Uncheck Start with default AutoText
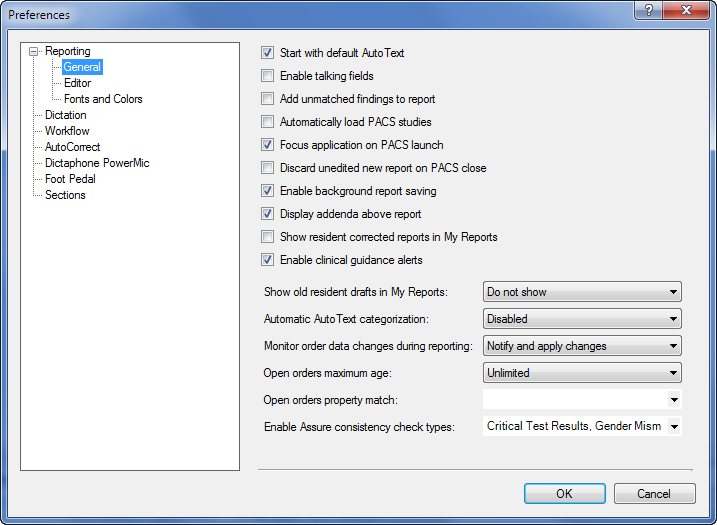This screenshot has height=525, width=717. (x=268, y=53)
